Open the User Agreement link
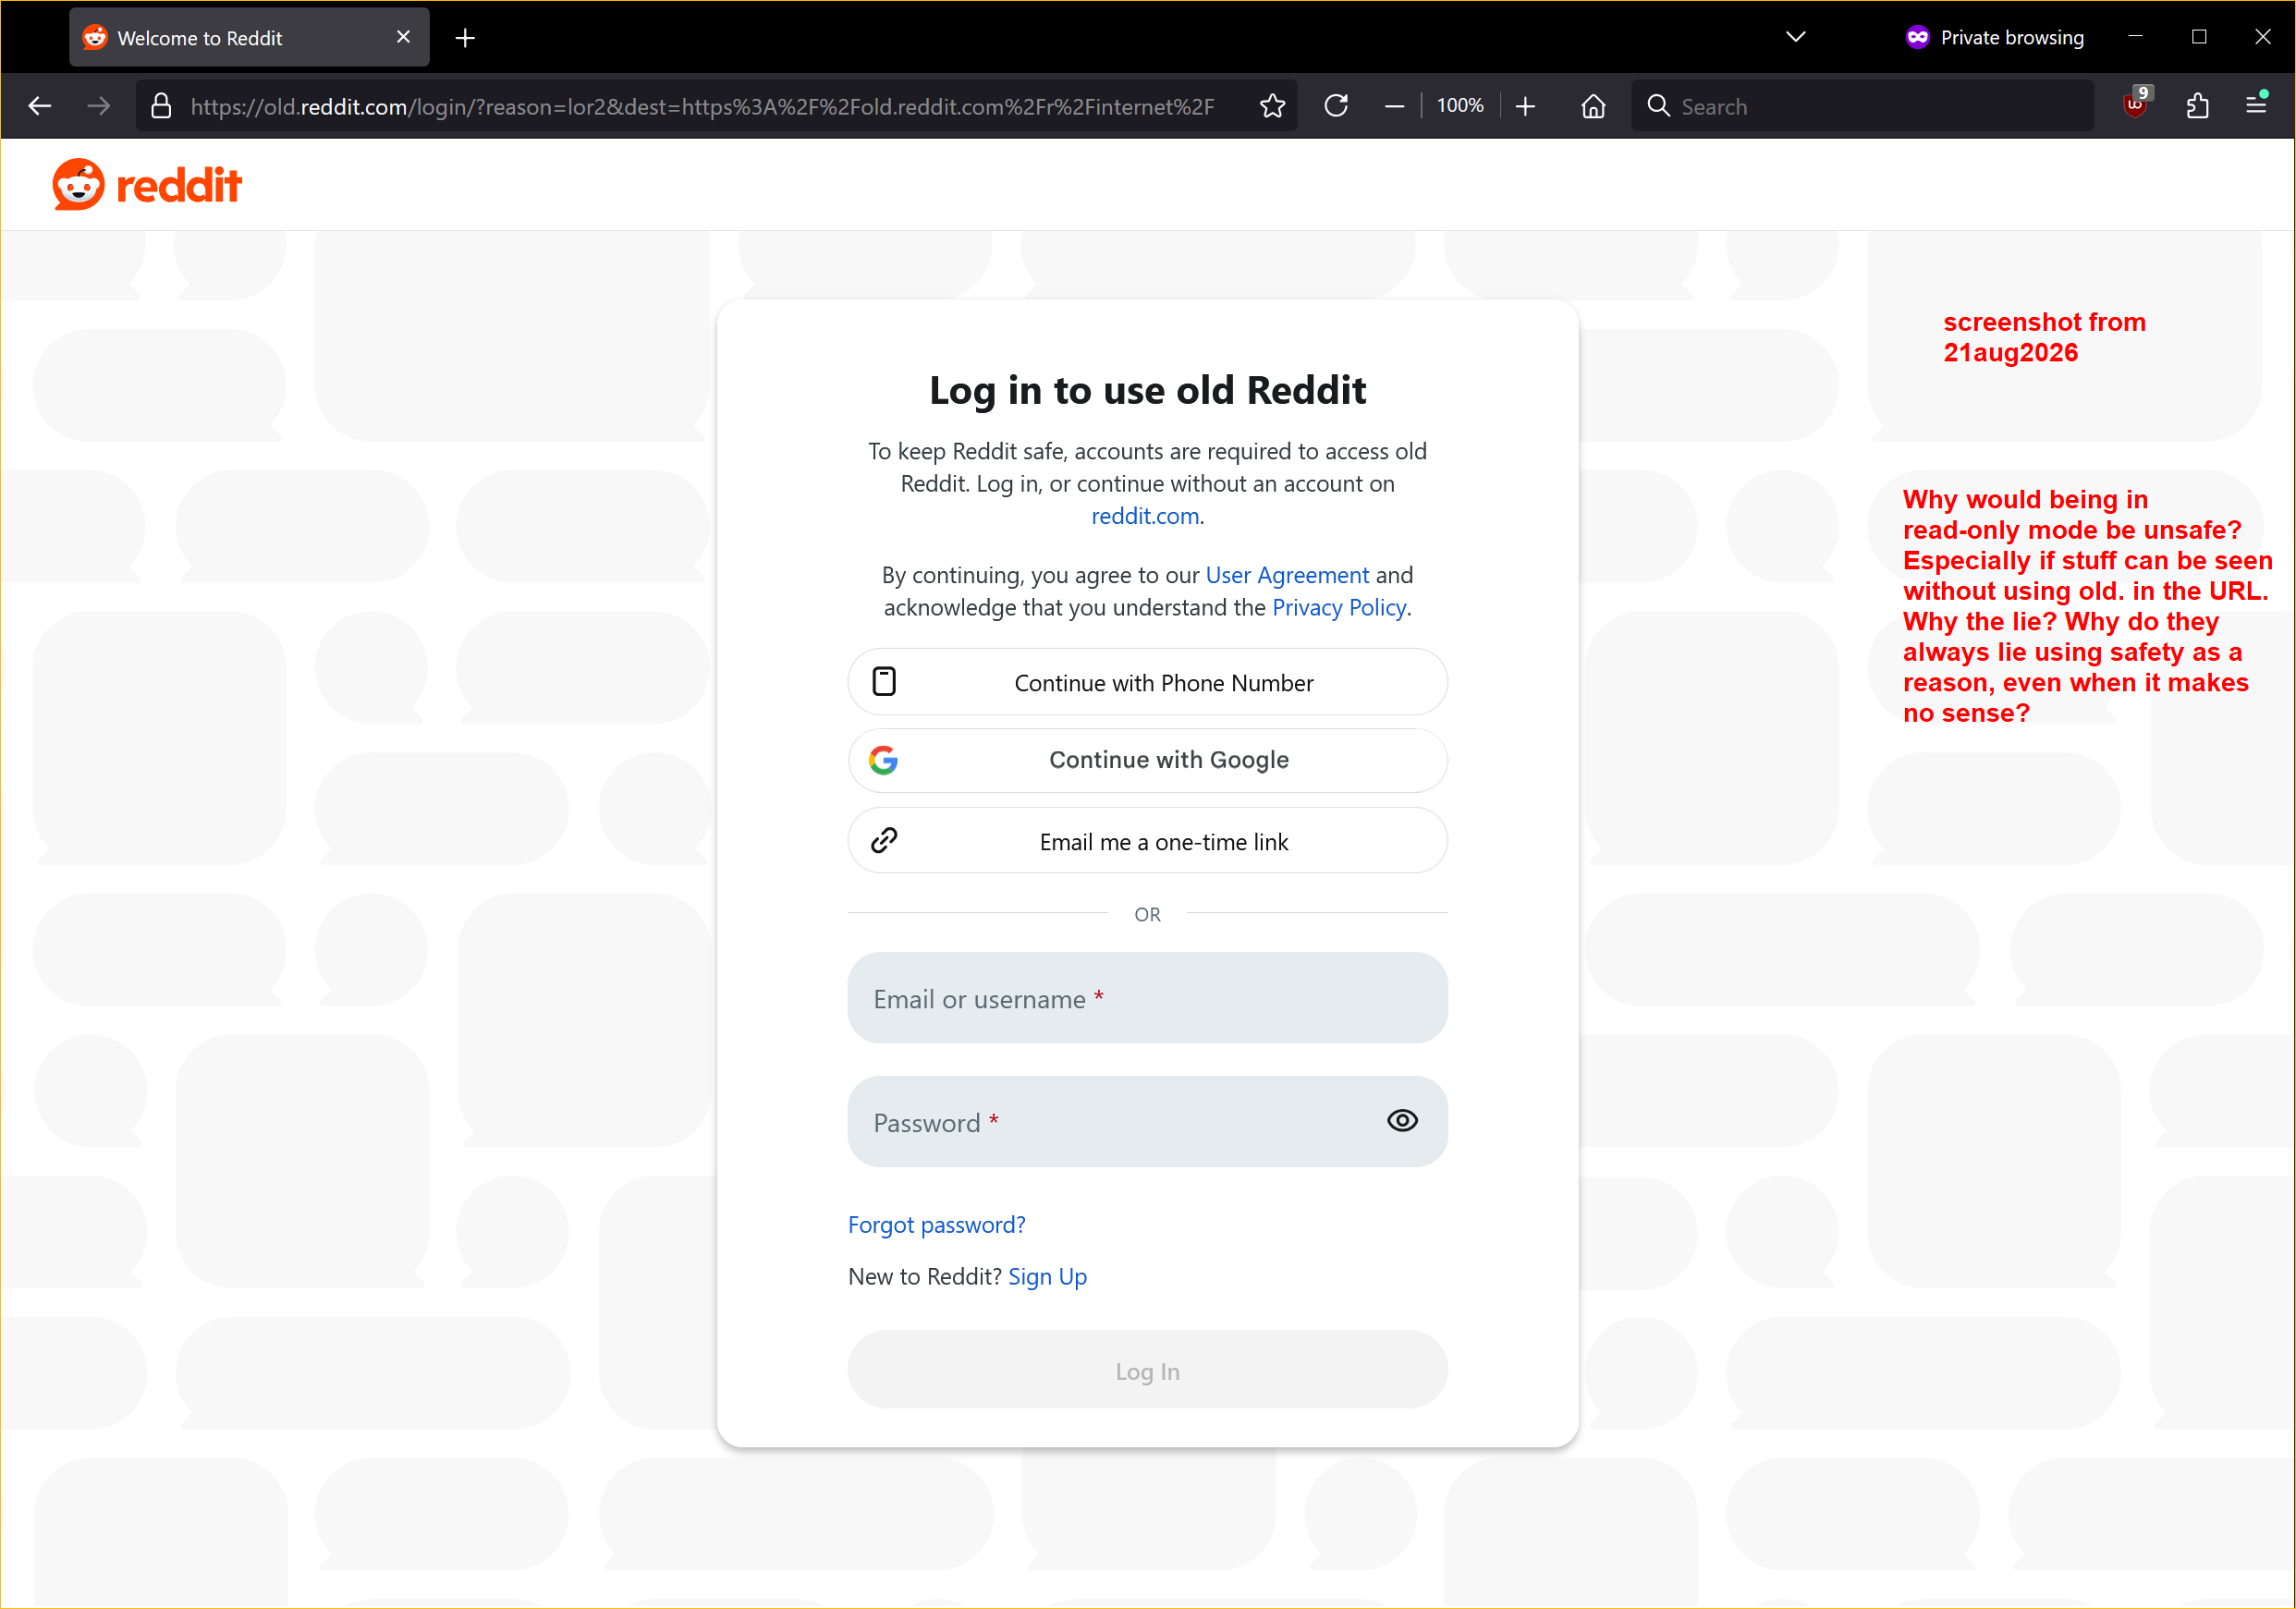The image size is (2296, 1609). click(1287, 575)
